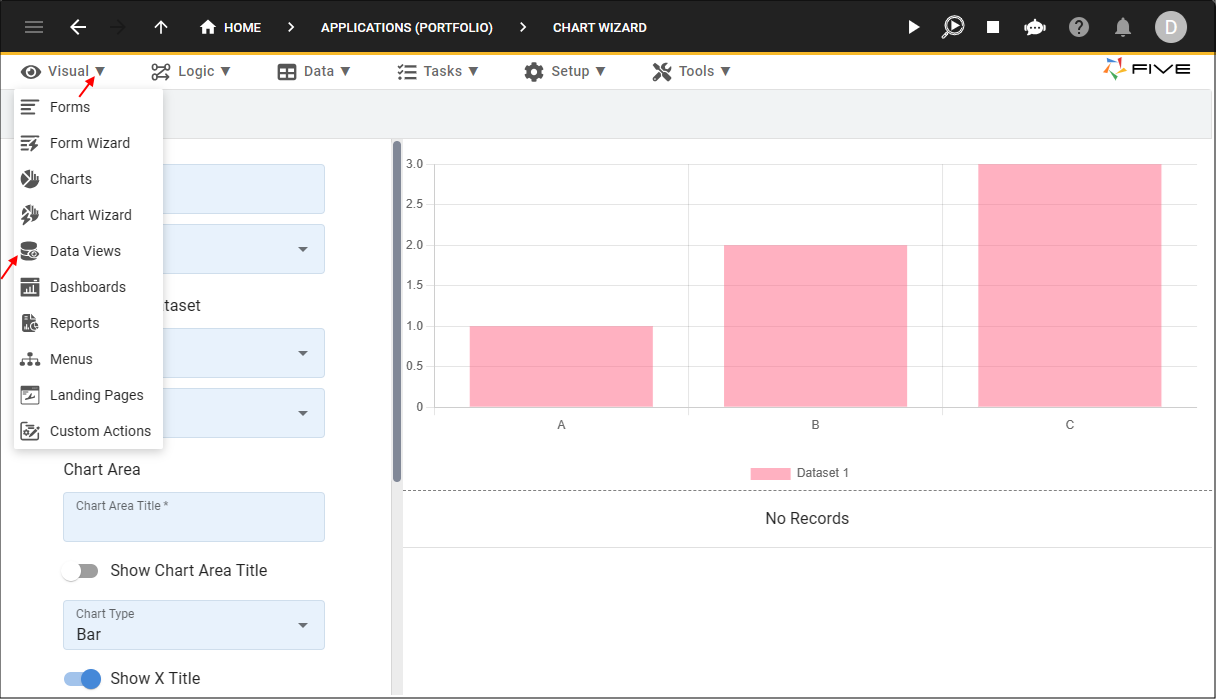Viewport: 1216px width, 699px height.
Task: Run the application with the play icon
Action: 914,27
